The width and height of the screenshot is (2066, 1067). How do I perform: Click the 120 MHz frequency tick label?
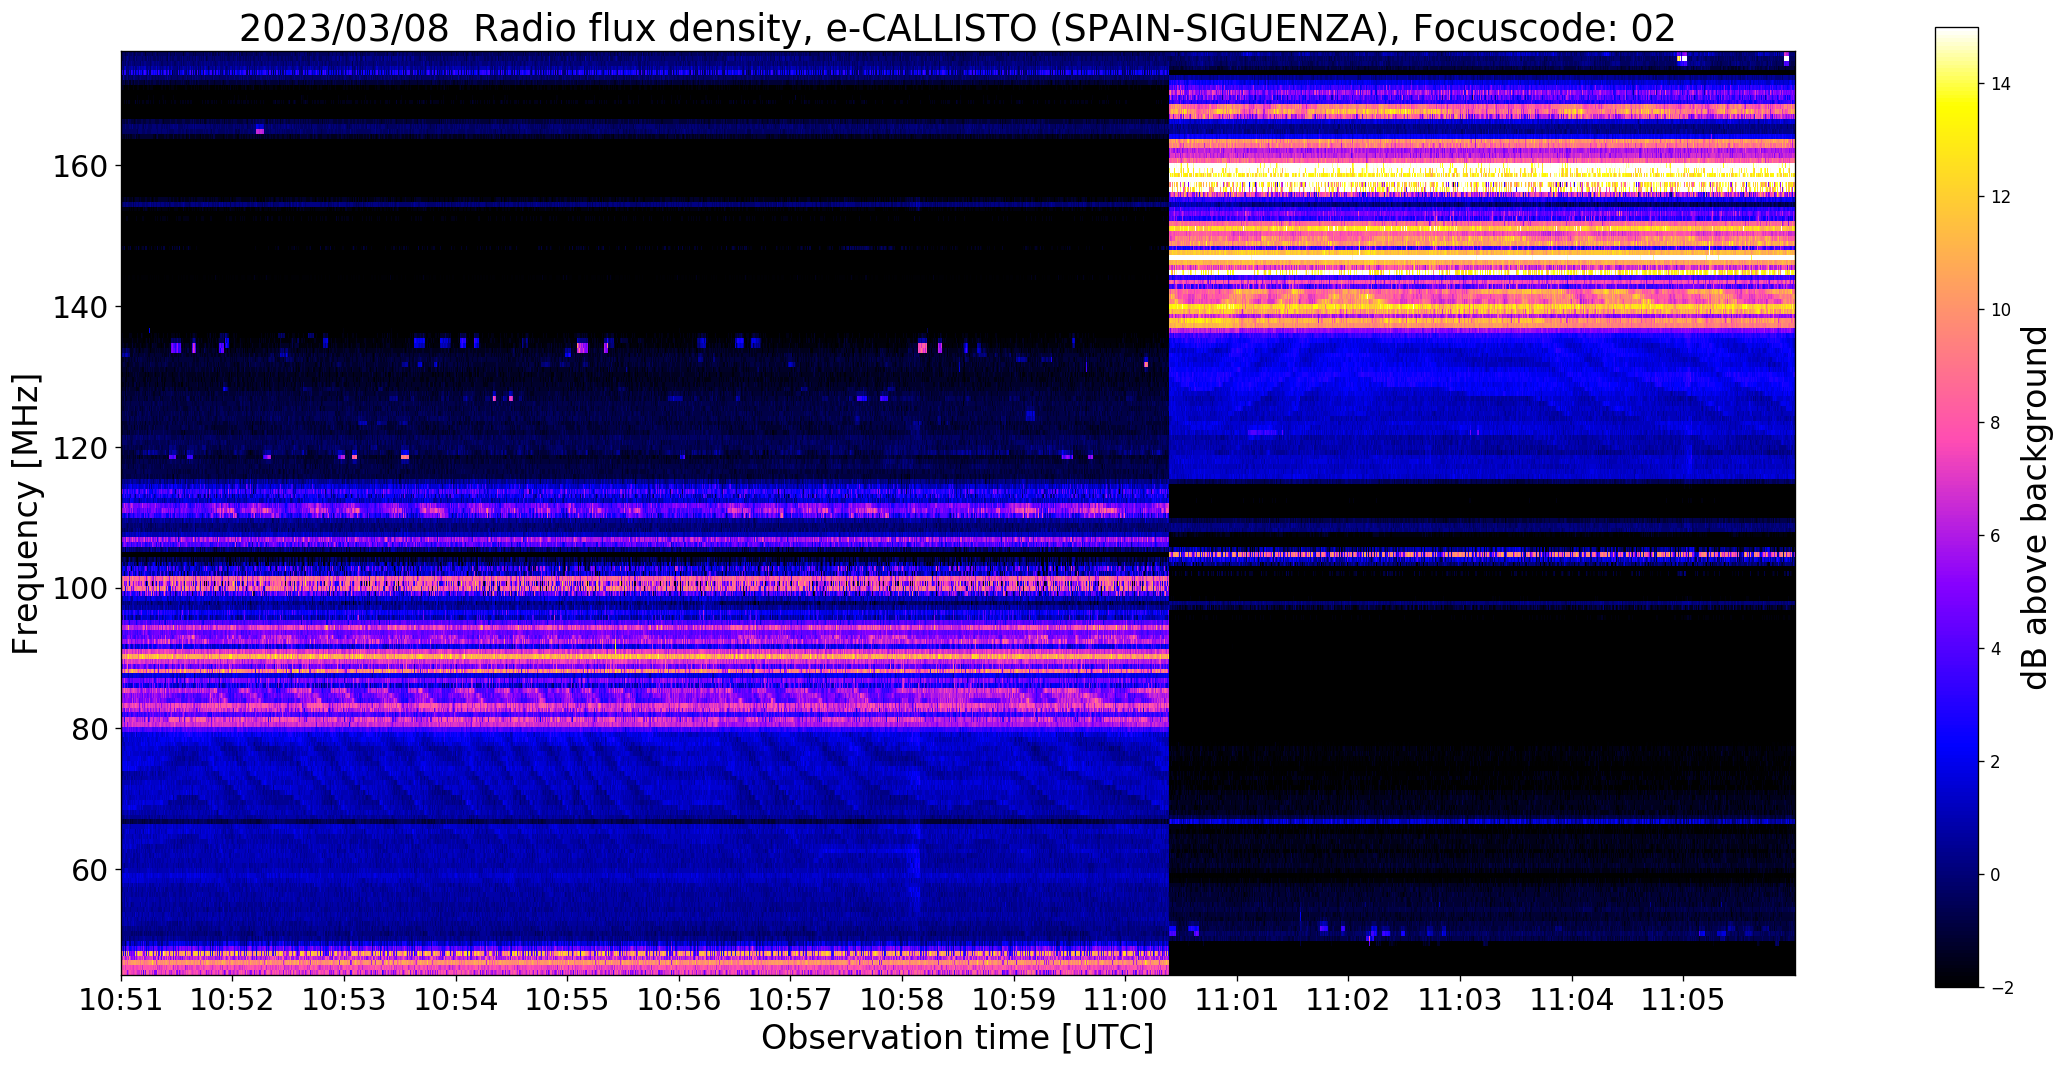tap(79, 448)
